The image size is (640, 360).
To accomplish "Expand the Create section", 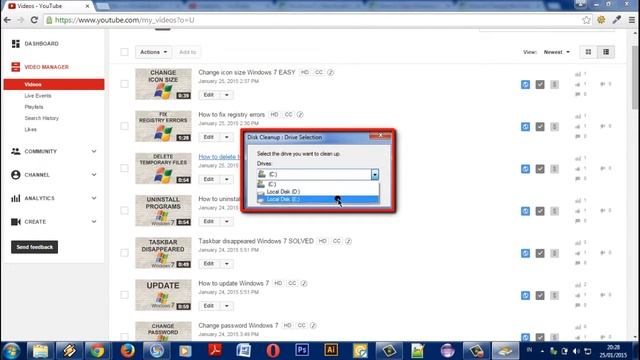I will tap(54, 222).
